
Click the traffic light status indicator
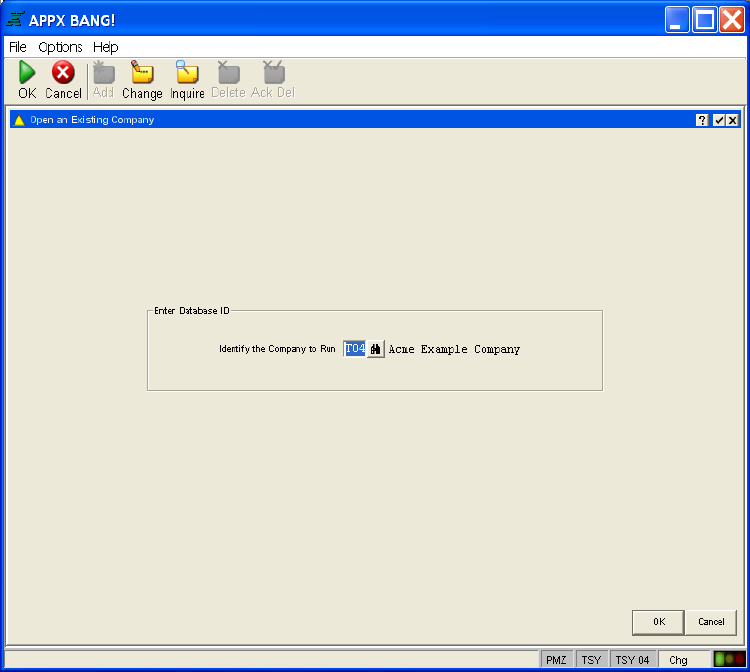[729, 659]
